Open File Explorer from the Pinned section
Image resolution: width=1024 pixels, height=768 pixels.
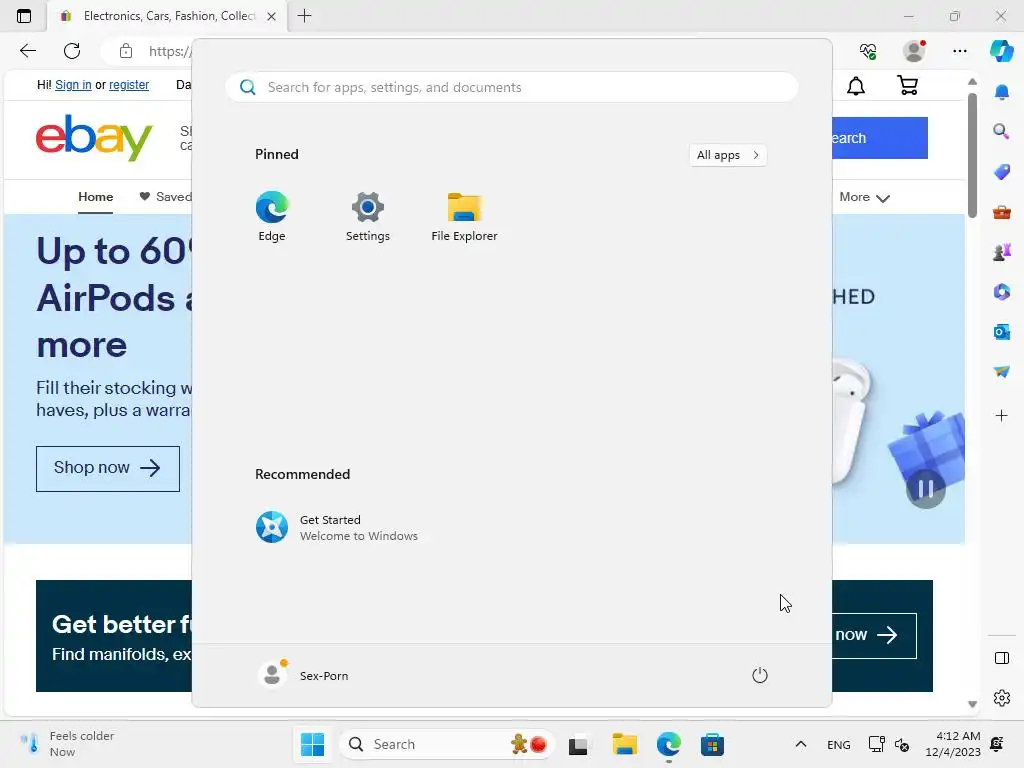pos(464,216)
